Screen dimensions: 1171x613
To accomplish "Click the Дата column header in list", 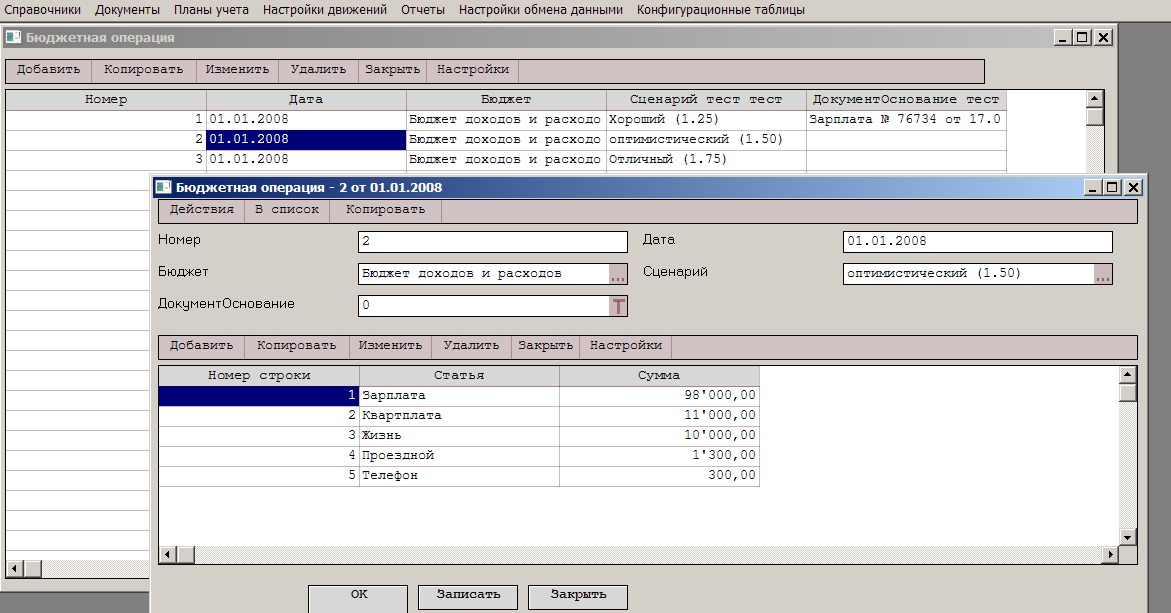I will (306, 100).
